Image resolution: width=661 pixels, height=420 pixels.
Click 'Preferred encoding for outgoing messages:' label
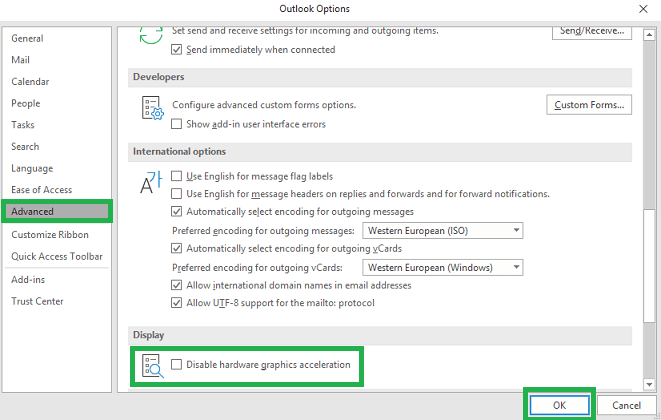coord(263,231)
